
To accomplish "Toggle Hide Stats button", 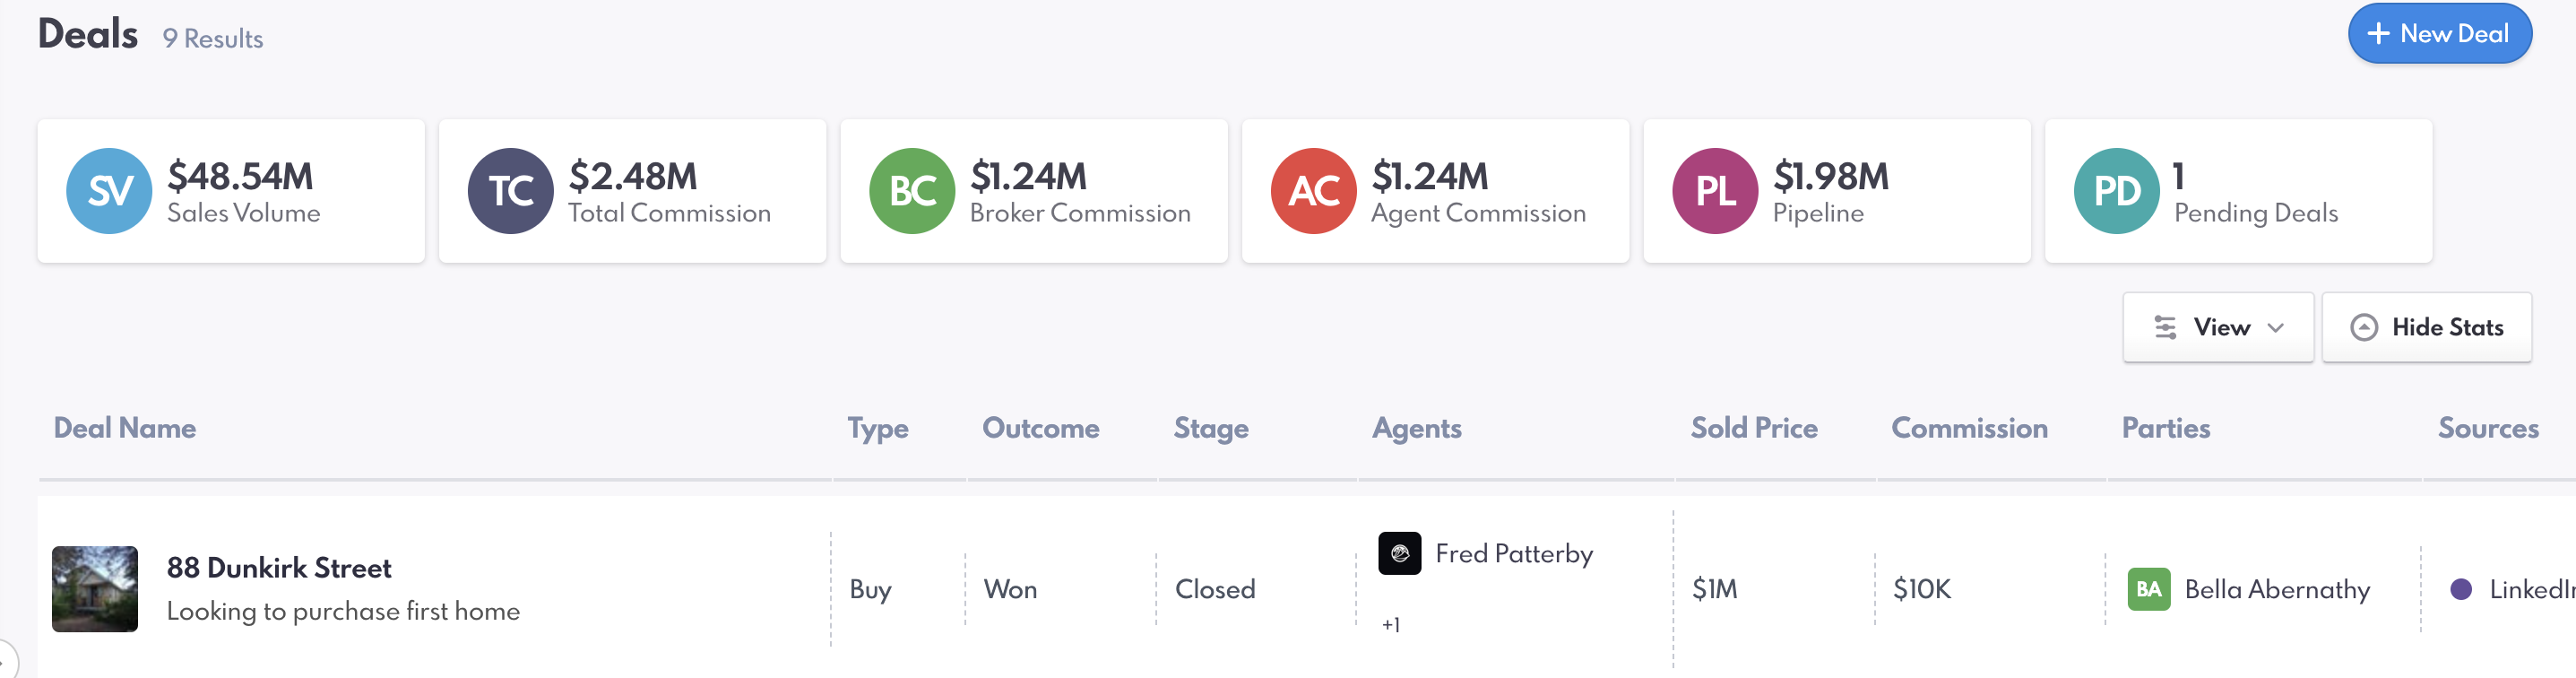I will coord(2426,327).
